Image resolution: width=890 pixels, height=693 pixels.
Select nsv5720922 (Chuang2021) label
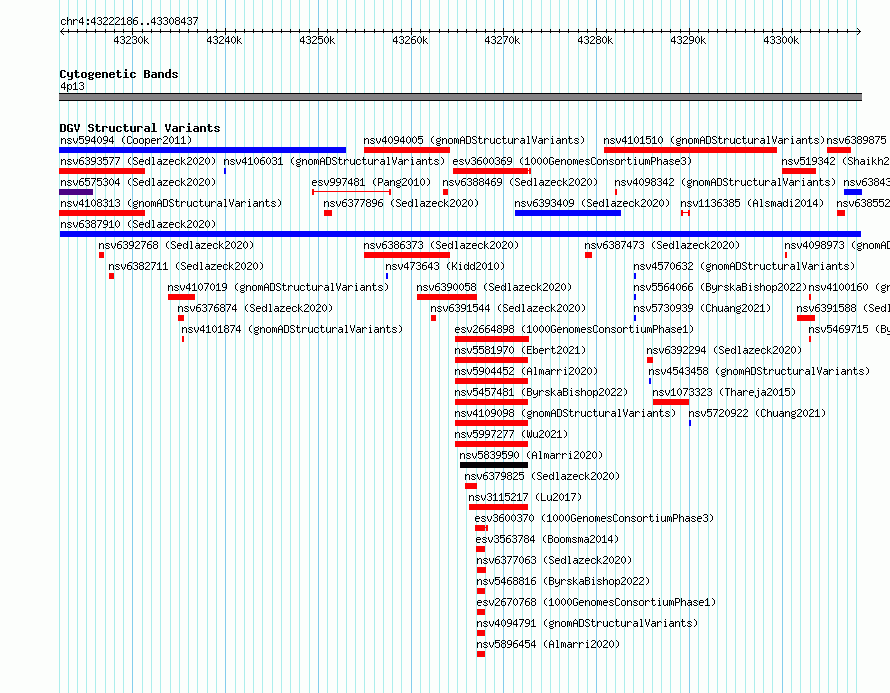[x=757, y=413]
